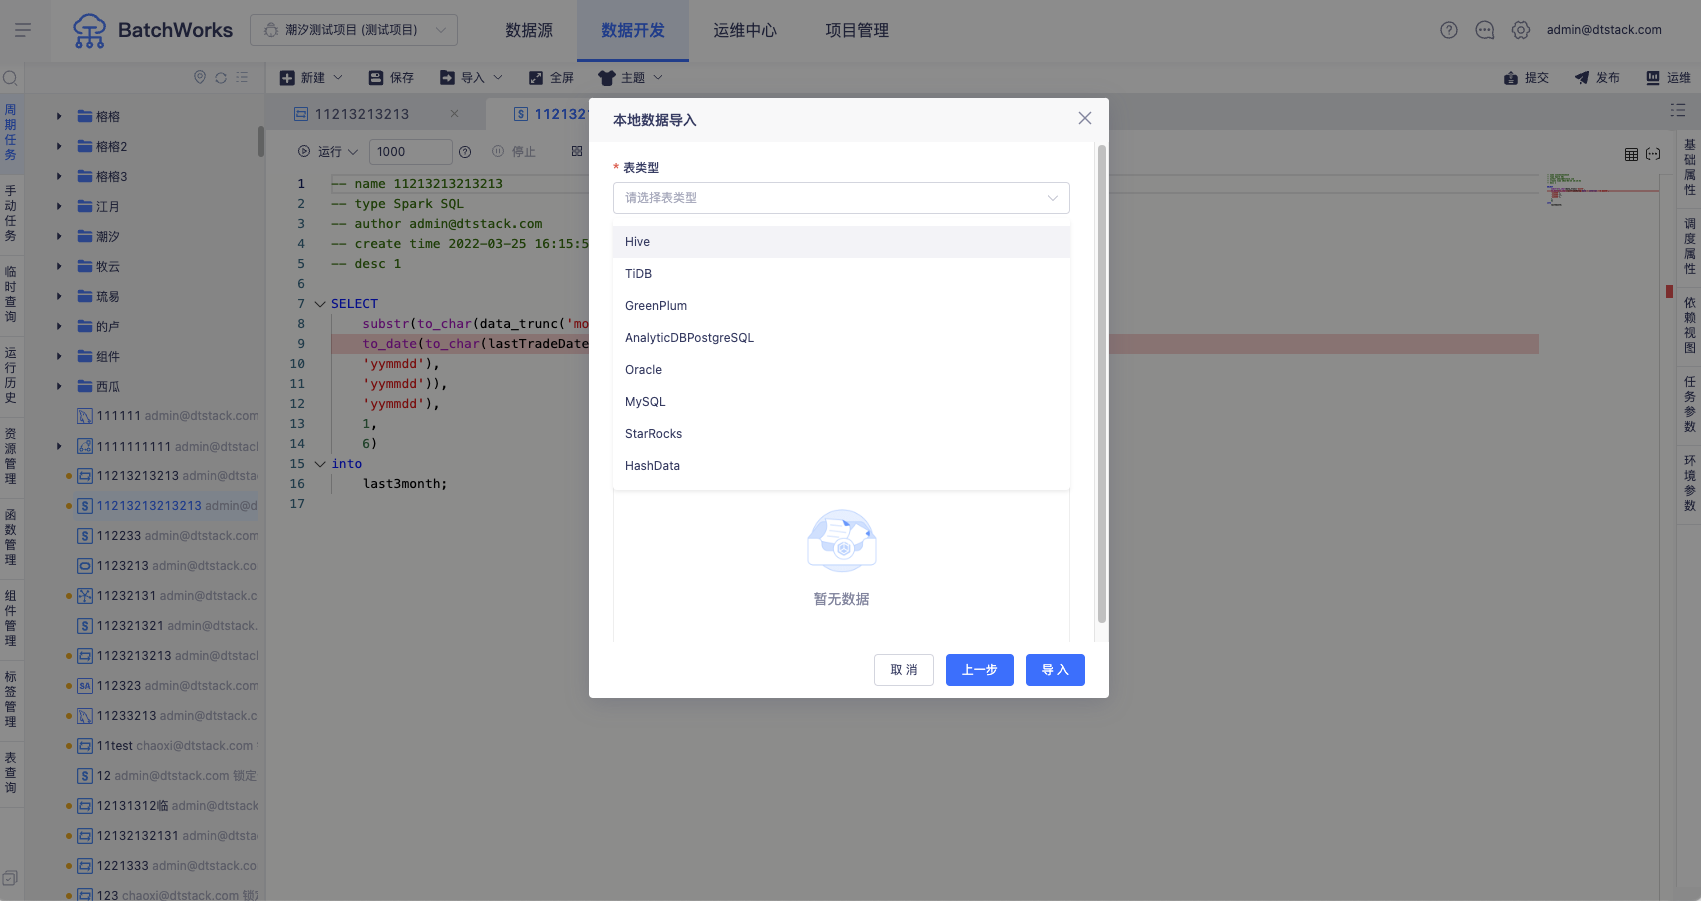Refresh the task tree
This screenshot has height=901, width=1701.
tap(221, 77)
